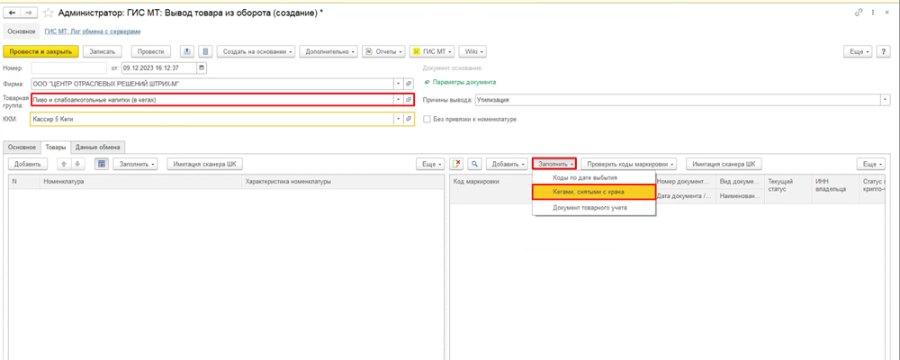Click the Характеристика номенклатуры column header
The width and height of the screenshot is (900, 360).
(x=343, y=182)
